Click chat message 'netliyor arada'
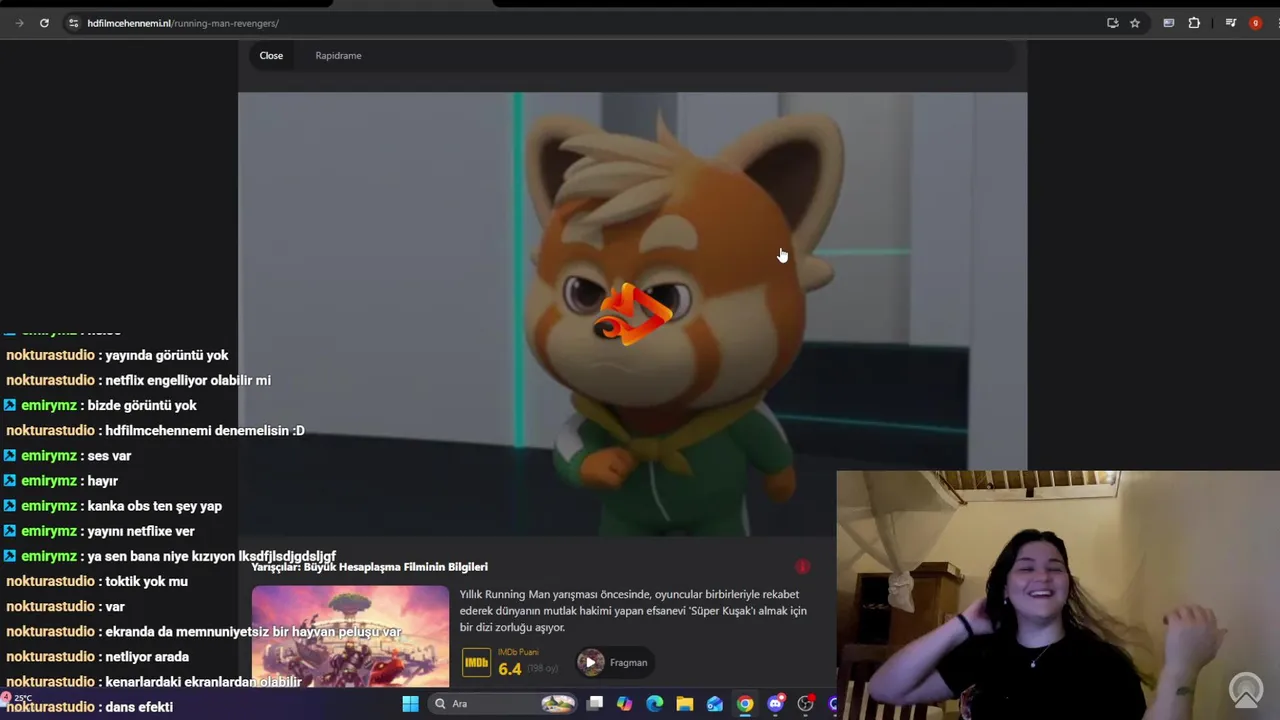The height and width of the screenshot is (720, 1280). [147, 657]
